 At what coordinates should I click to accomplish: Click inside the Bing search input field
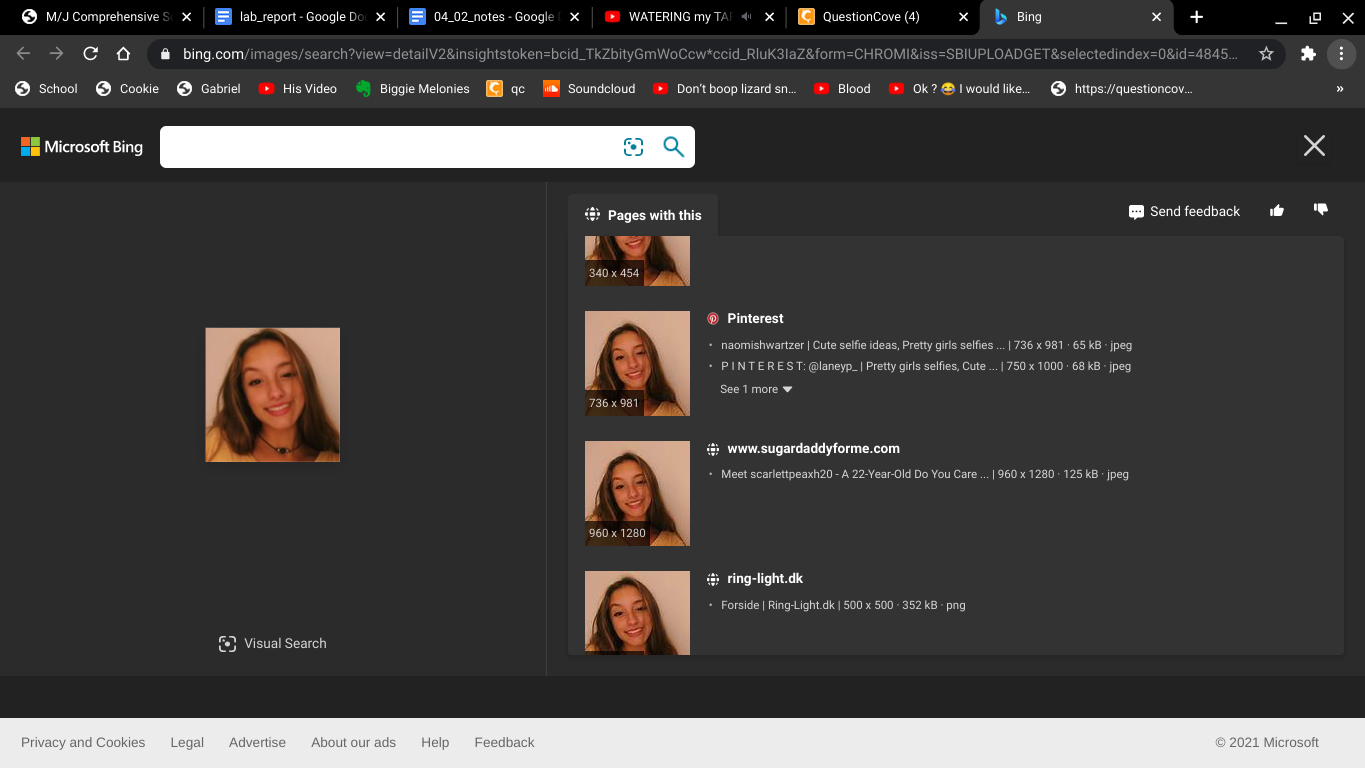pos(390,147)
